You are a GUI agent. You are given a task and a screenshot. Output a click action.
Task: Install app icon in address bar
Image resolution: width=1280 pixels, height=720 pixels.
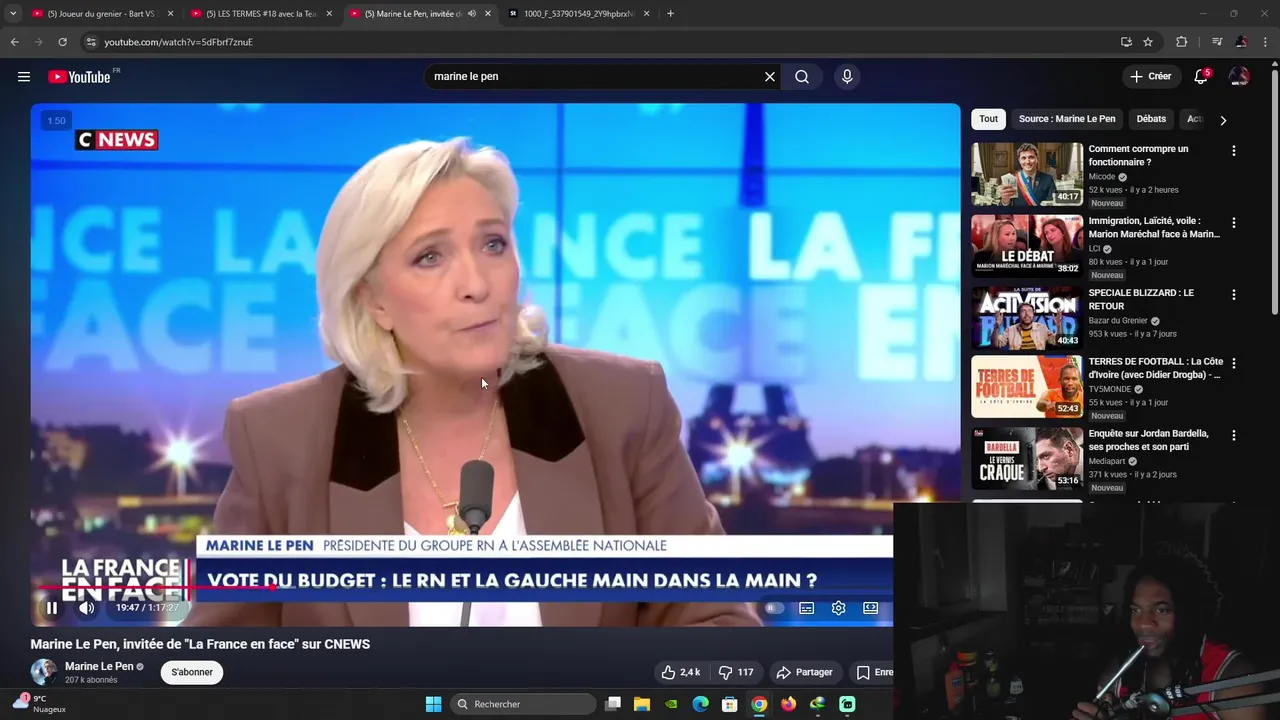coord(1126,42)
